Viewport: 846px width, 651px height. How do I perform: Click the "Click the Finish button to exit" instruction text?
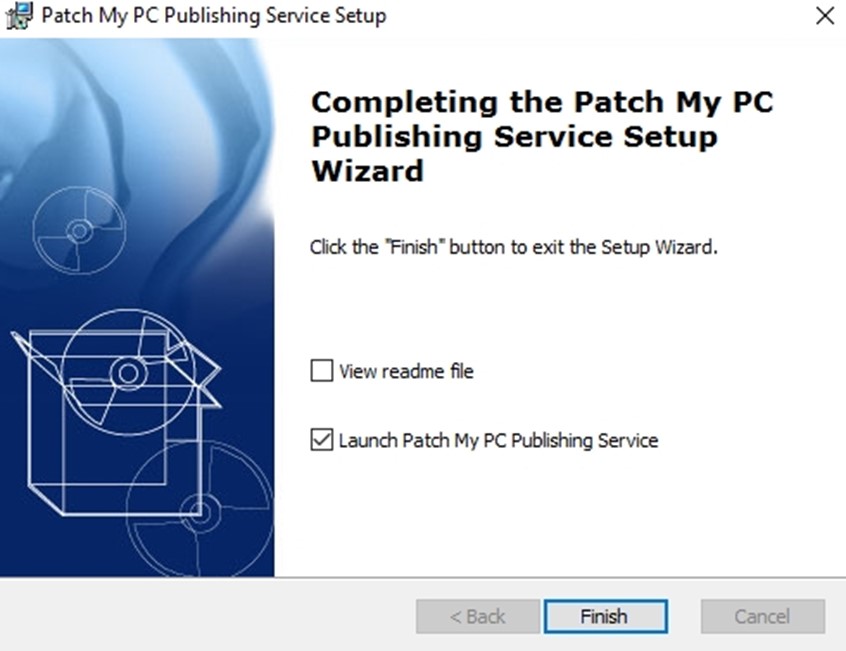[x=514, y=247]
